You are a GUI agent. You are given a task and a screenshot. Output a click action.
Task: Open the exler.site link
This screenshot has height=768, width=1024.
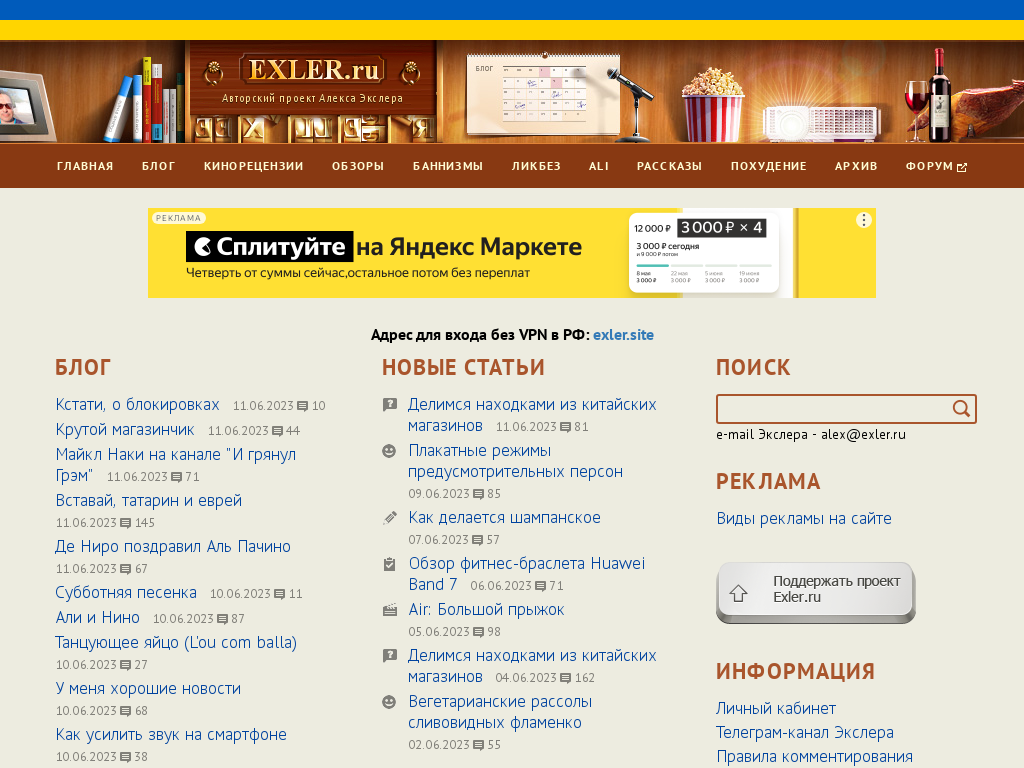(x=623, y=335)
